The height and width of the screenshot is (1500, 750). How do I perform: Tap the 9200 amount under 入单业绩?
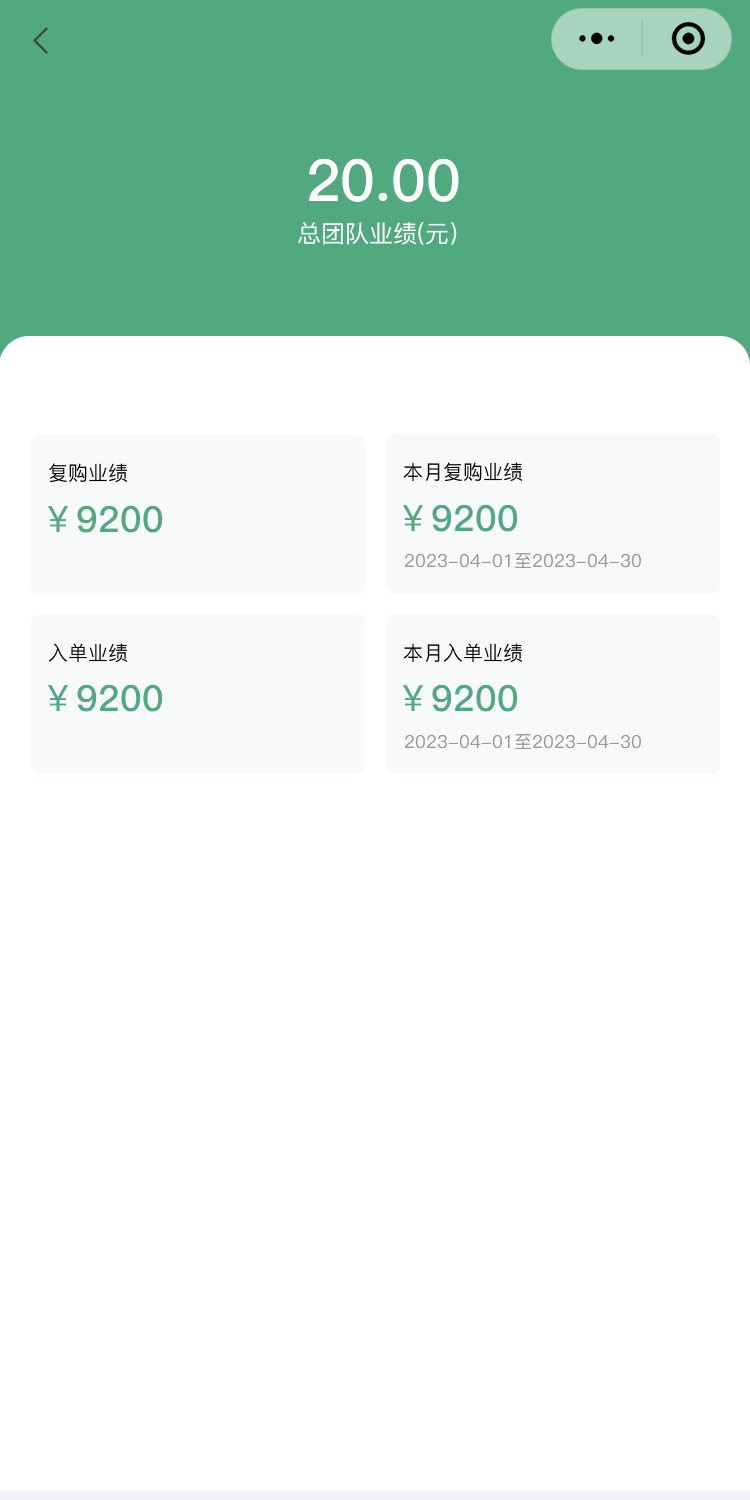click(x=120, y=699)
